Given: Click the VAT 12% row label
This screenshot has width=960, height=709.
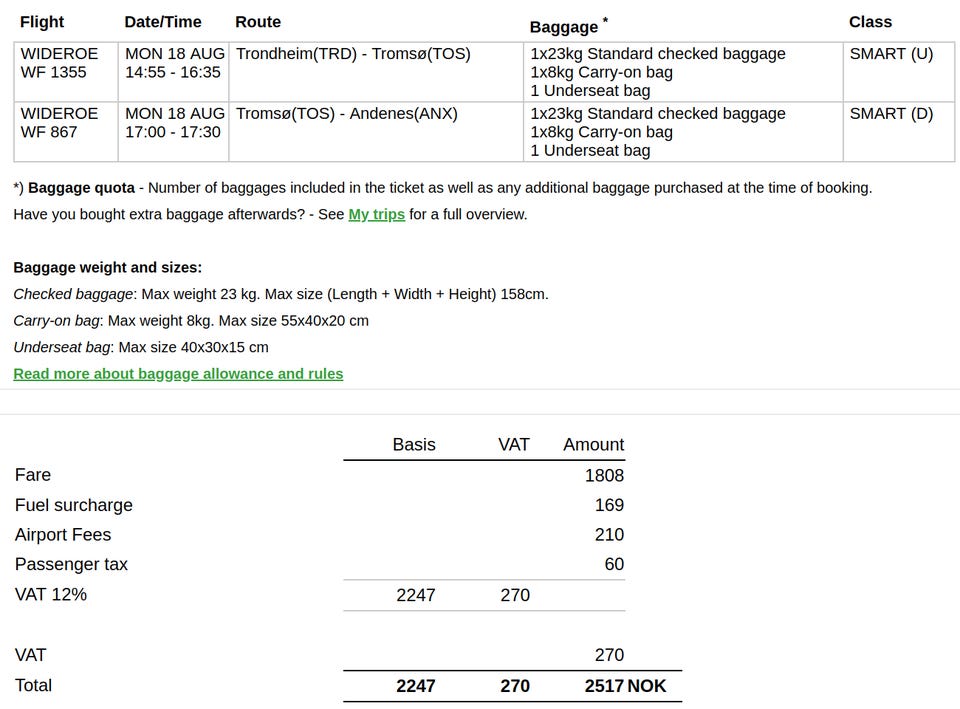Looking at the screenshot, I should tap(51, 595).
